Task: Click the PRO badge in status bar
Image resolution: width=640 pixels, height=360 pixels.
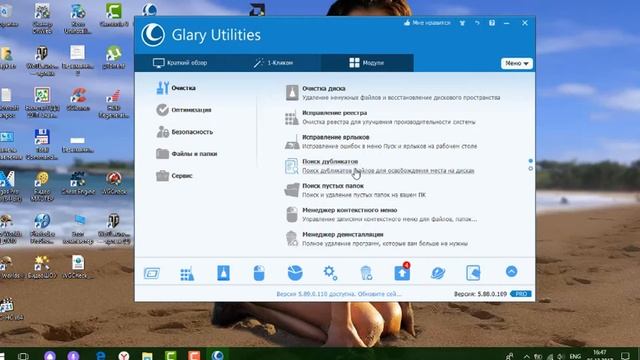Action: (521, 294)
